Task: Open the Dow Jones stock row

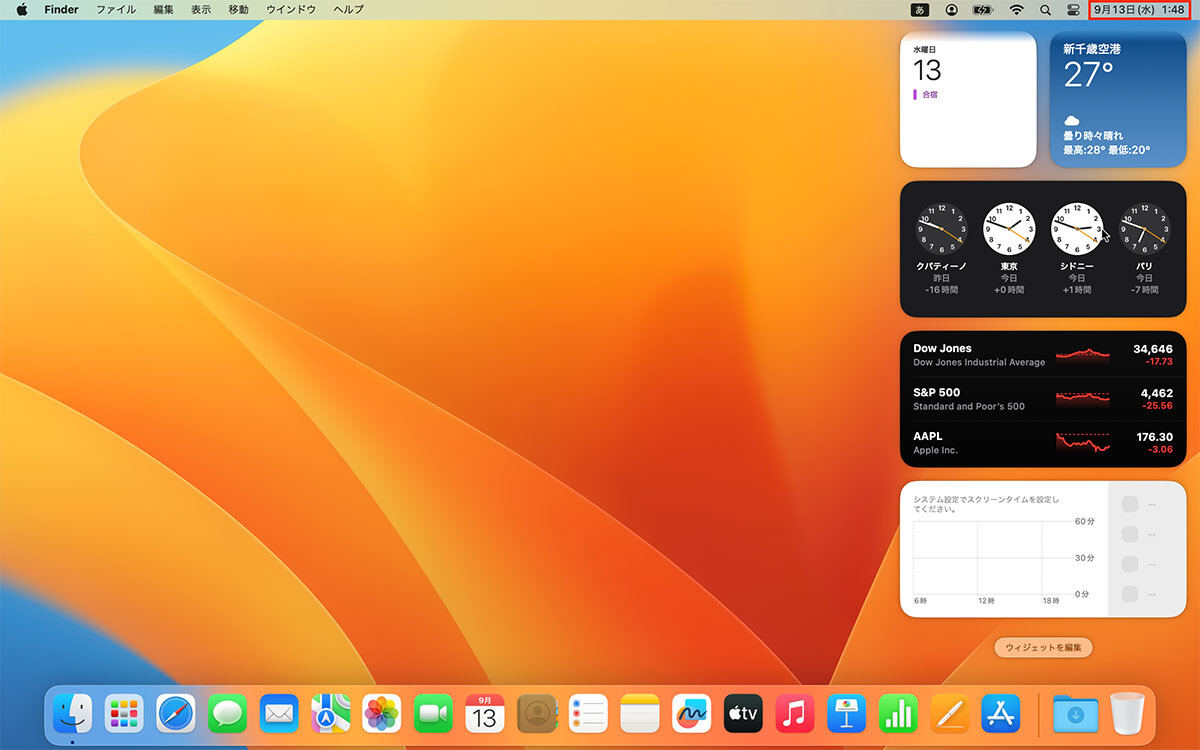Action: pyautogui.click(x=1043, y=355)
